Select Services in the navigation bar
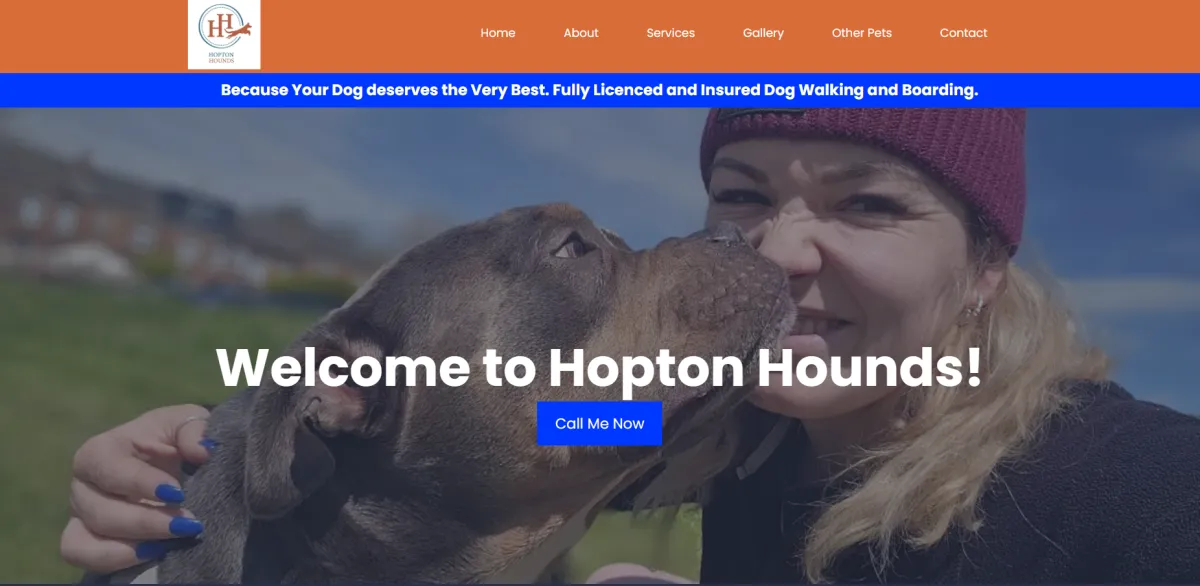The height and width of the screenshot is (586, 1200). (671, 33)
